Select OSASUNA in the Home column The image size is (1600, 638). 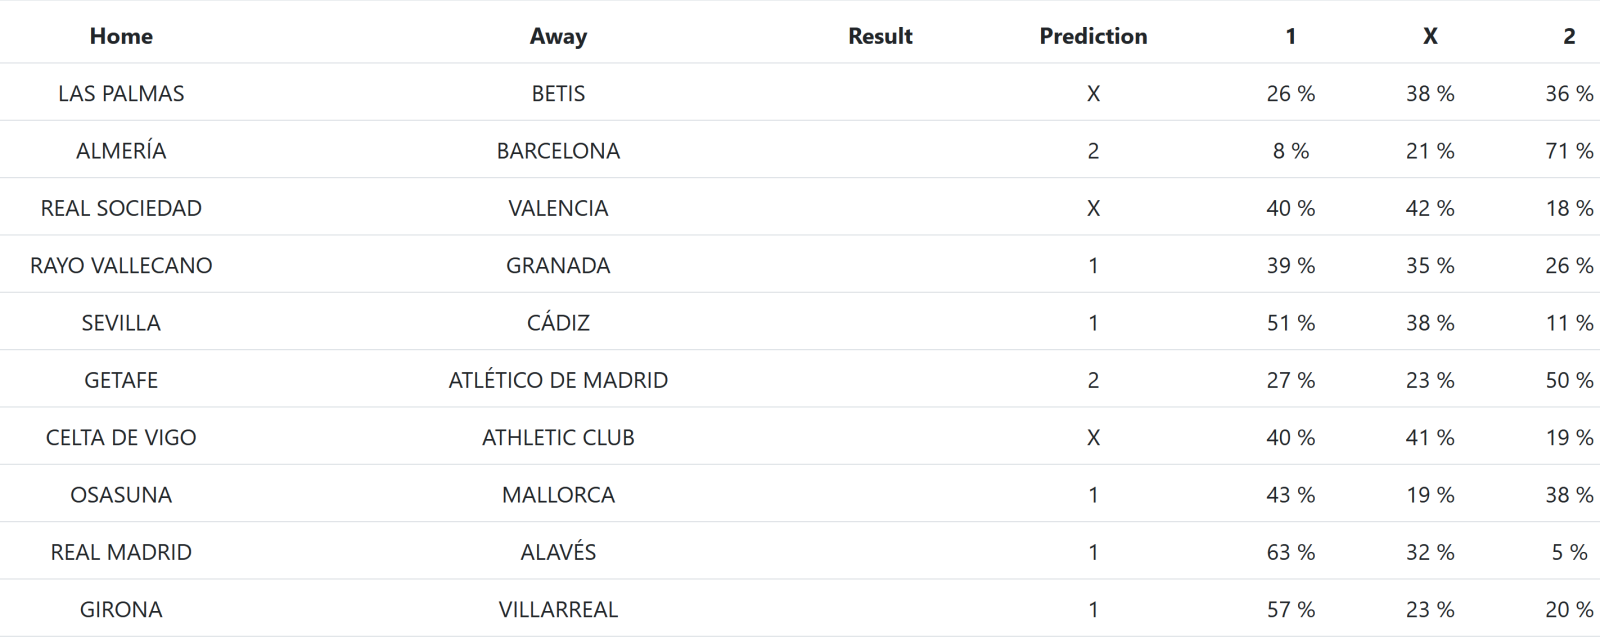point(121,495)
